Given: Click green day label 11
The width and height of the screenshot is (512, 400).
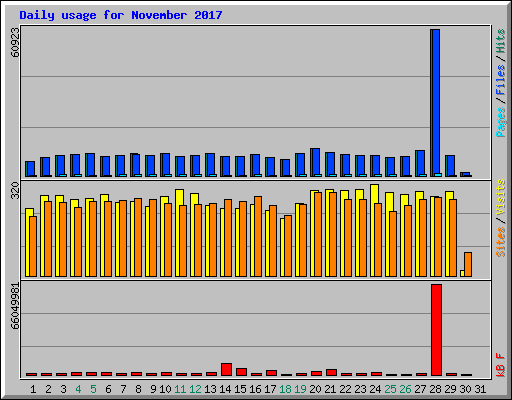Looking at the screenshot, I should (180, 389).
